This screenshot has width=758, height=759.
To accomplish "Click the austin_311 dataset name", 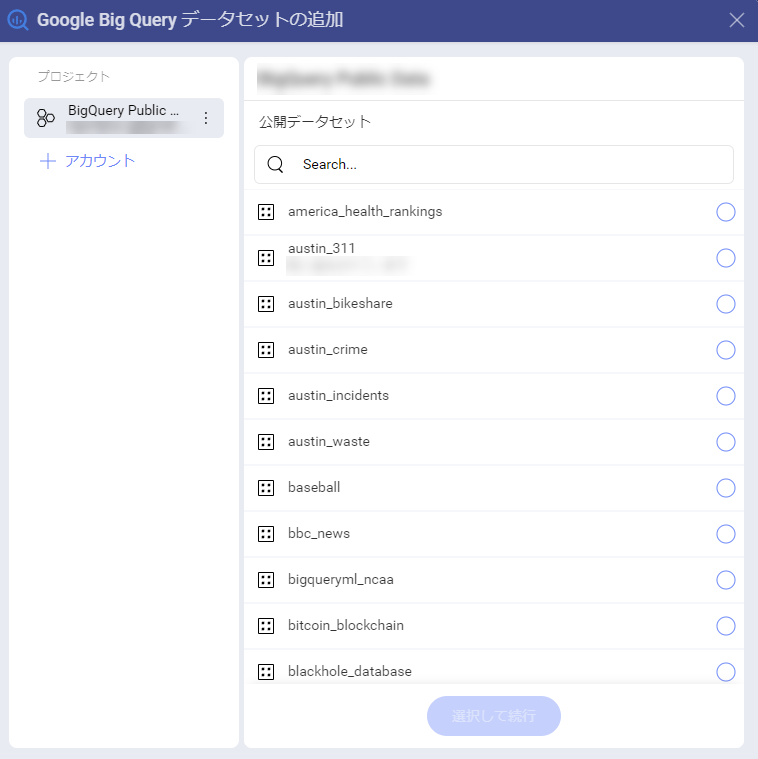I will pyautogui.click(x=321, y=248).
